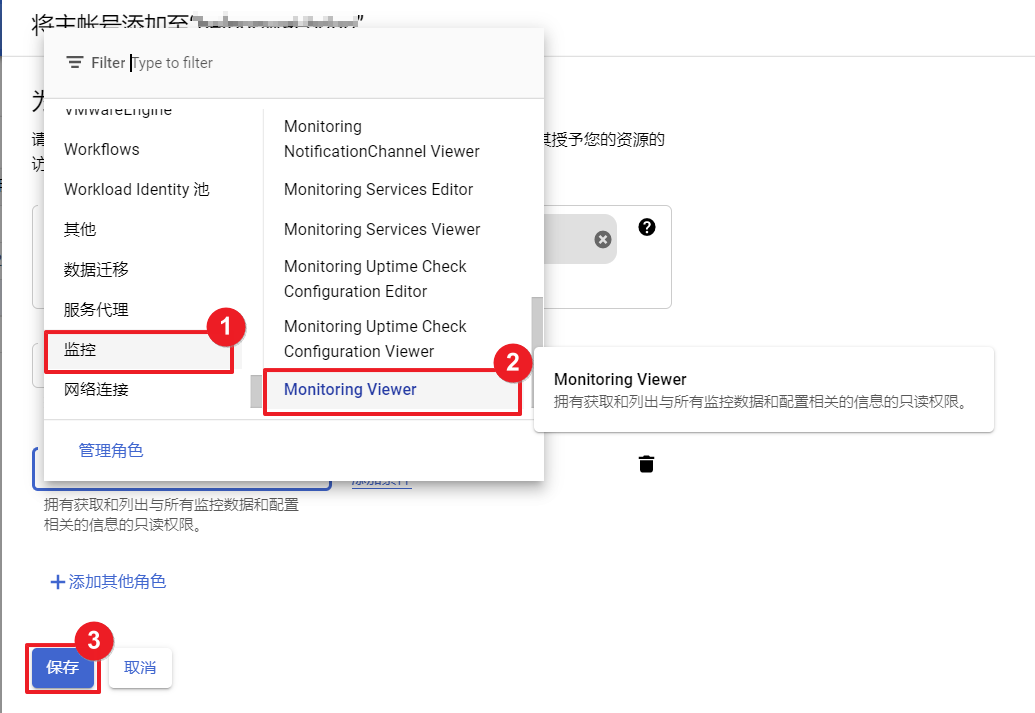The width and height of the screenshot is (1035, 713).
Task: Select the 网络连接 category
Action: point(96,390)
